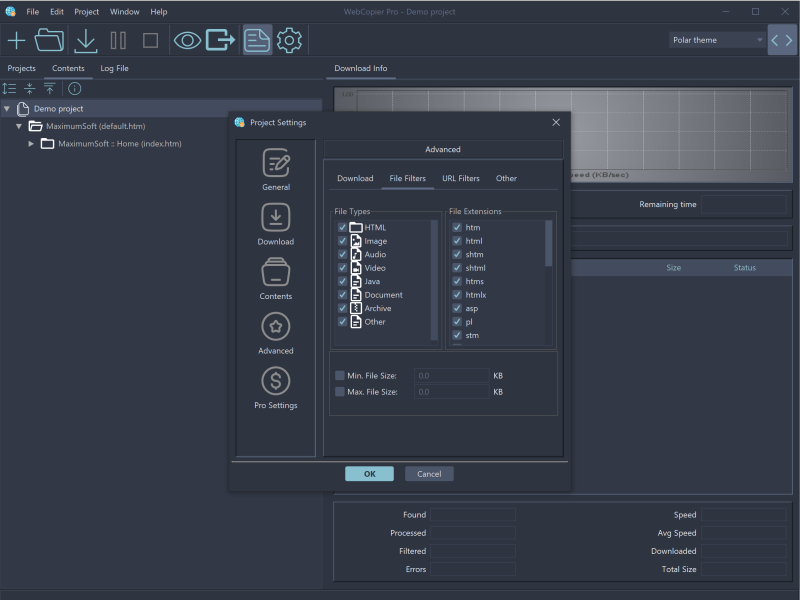
Task: Select the Download Info tab
Action: click(x=361, y=68)
